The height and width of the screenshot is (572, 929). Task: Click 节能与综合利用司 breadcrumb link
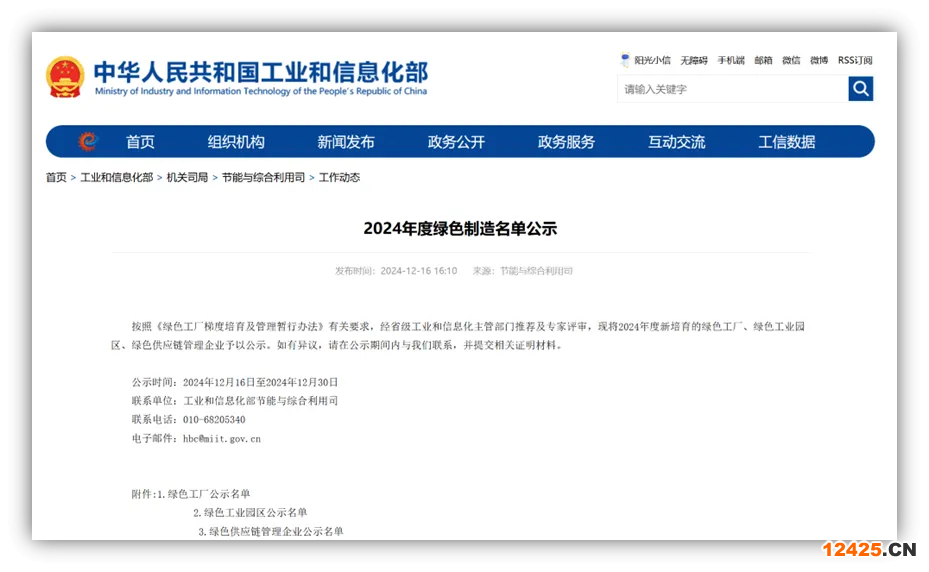point(263,177)
